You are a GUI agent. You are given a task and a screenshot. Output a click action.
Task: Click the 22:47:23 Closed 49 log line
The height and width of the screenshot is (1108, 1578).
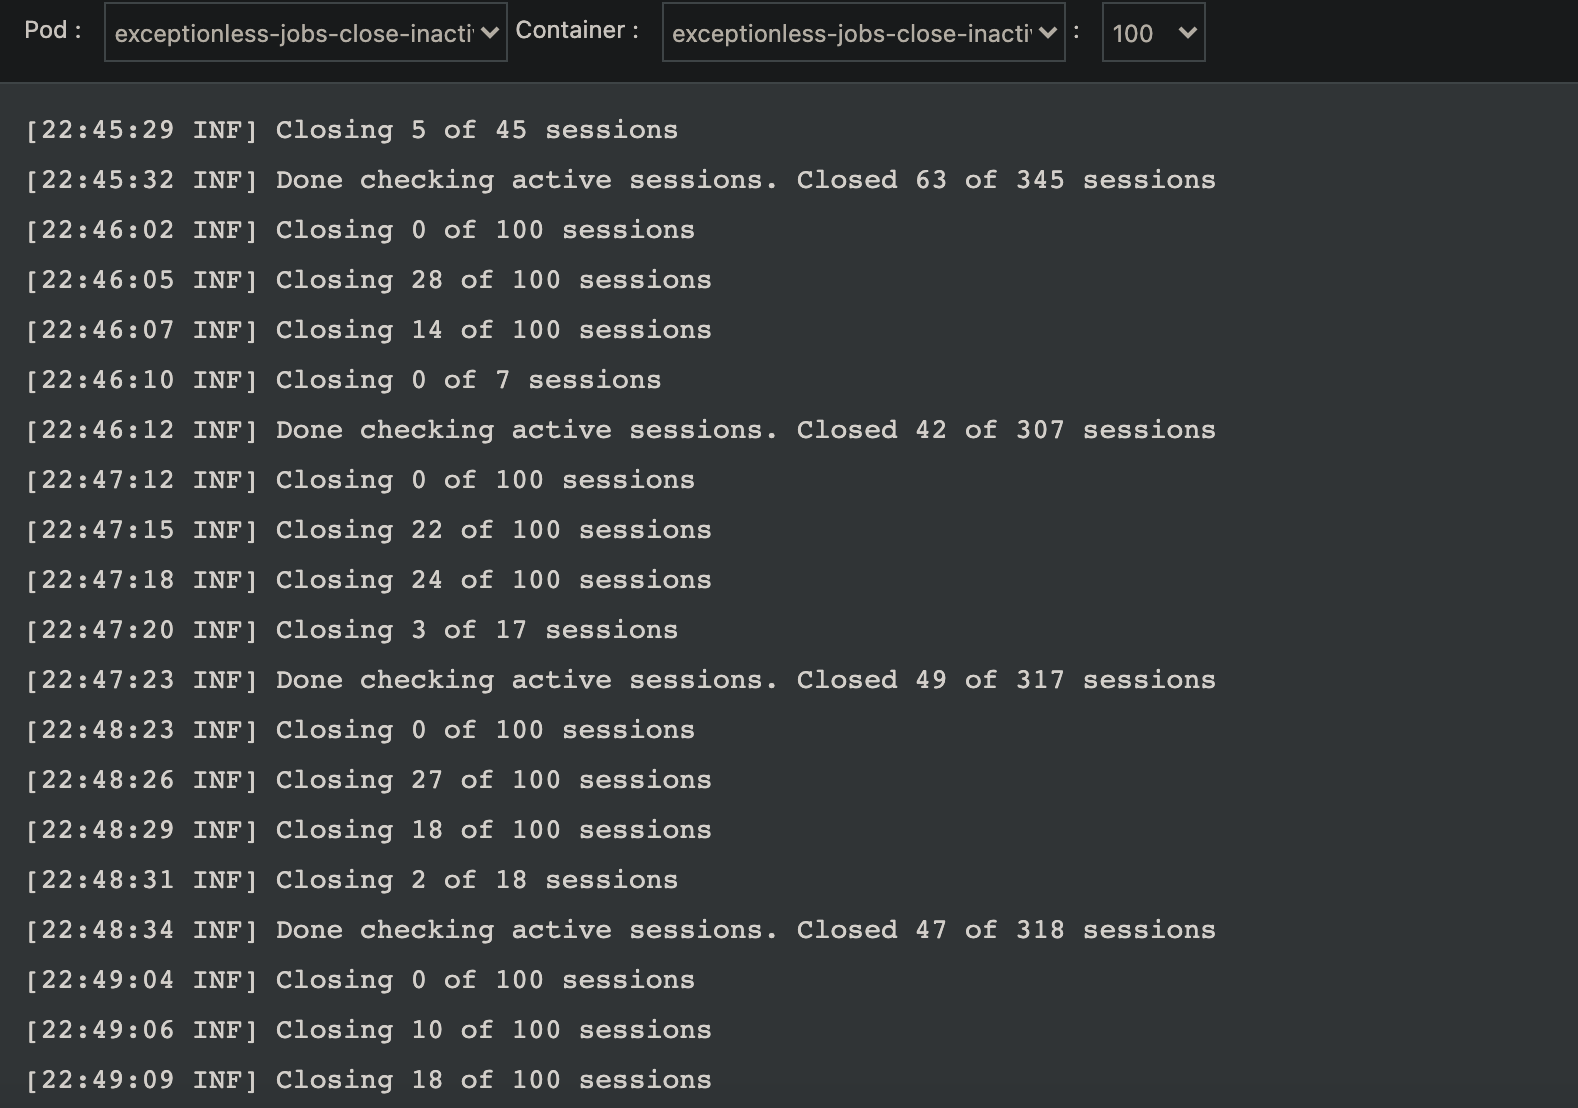click(620, 679)
